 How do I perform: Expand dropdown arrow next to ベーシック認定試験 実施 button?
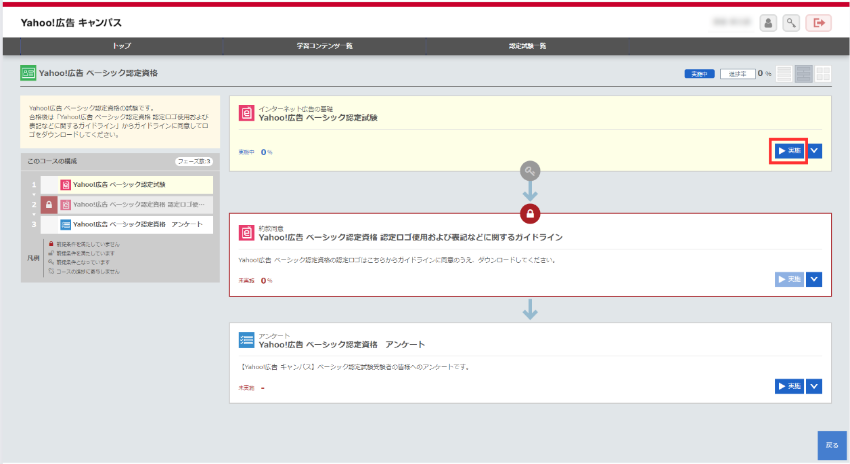[x=814, y=151]
